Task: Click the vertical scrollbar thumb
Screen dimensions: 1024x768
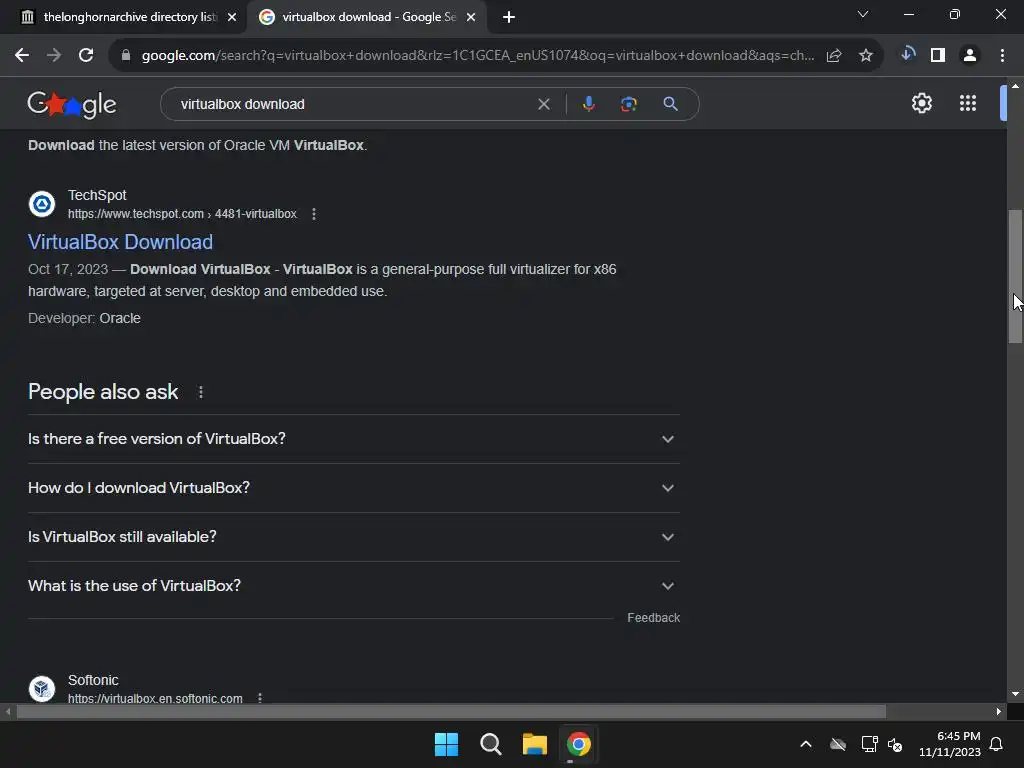Action: 1015,276
